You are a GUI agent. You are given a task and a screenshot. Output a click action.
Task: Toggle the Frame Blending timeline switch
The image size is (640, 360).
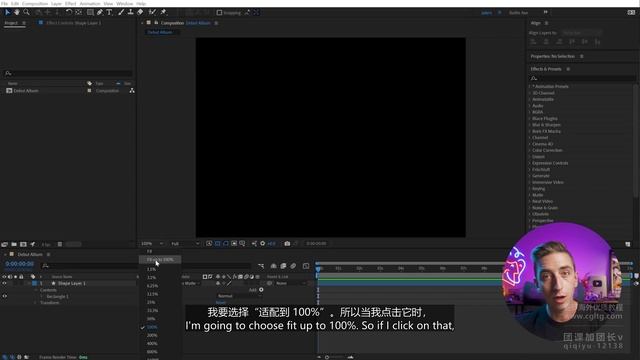click(x=283, y=266)
